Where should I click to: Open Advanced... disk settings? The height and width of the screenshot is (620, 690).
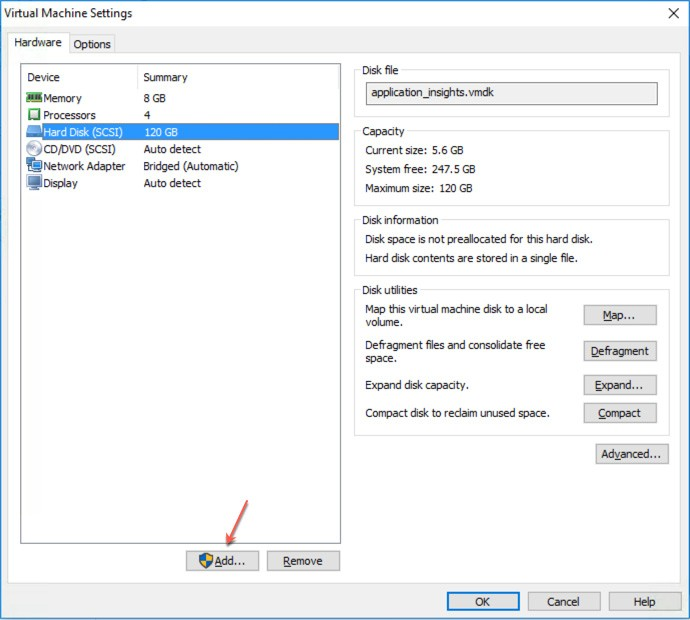coord(630,454)
